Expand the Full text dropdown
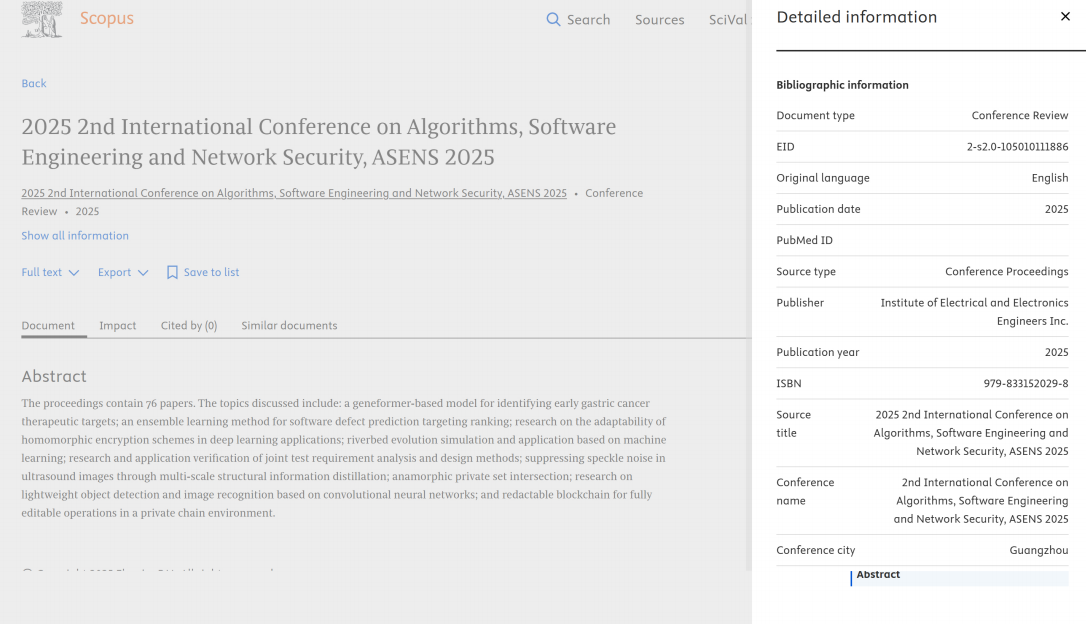Image resolution: width=1086 pixels, height=624 pixels. click(x=50, y=272)
